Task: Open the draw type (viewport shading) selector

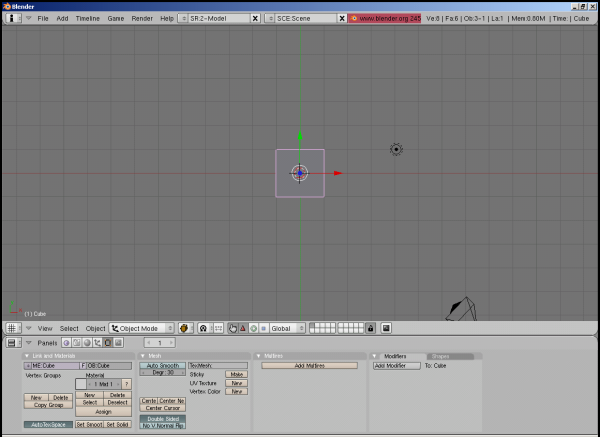Action: [185, 328]
